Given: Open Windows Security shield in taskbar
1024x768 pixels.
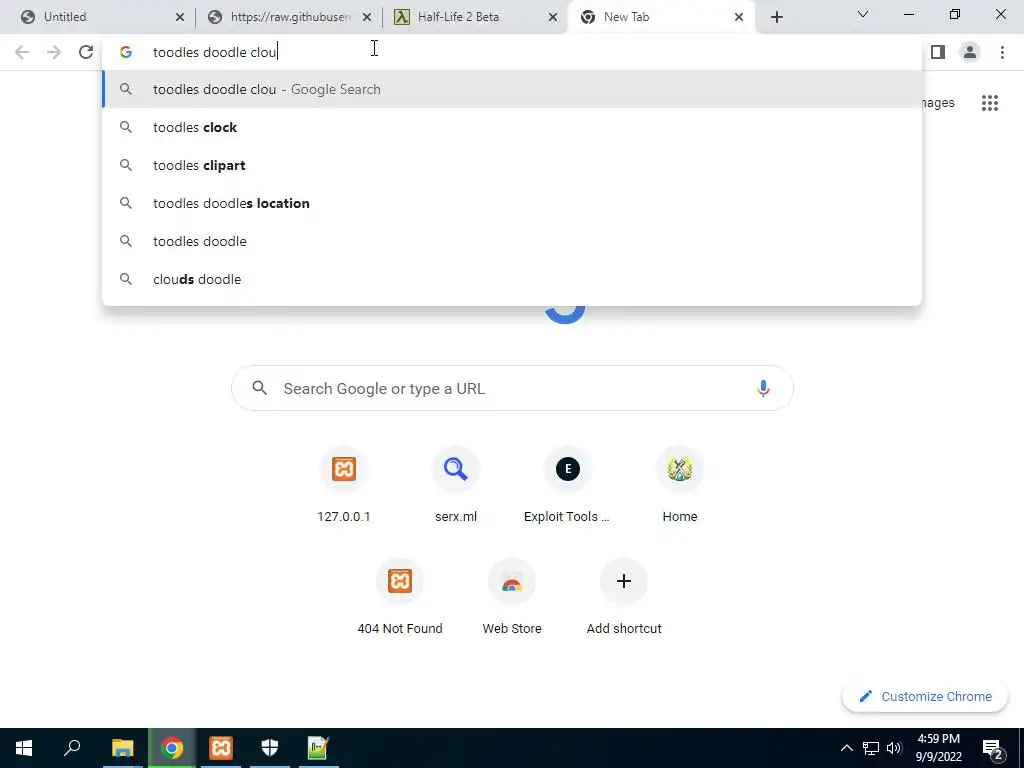Looking at the screenshot, I should pos(270,748).
